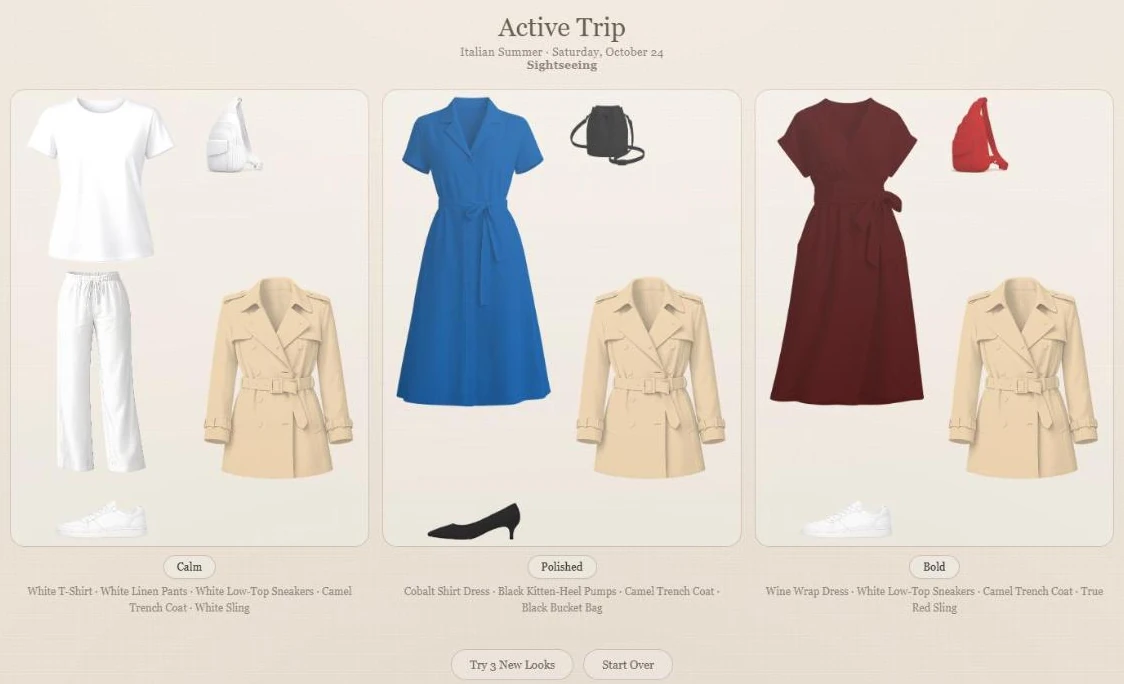1124x684 pixels.
Task: Click the Try 3 New Looks button
Action: [512, 665]
